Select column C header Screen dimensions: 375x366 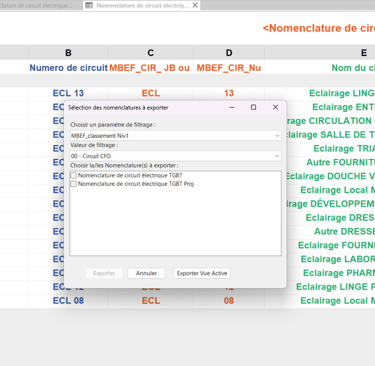pyautogui.click(x=151, y=53)
